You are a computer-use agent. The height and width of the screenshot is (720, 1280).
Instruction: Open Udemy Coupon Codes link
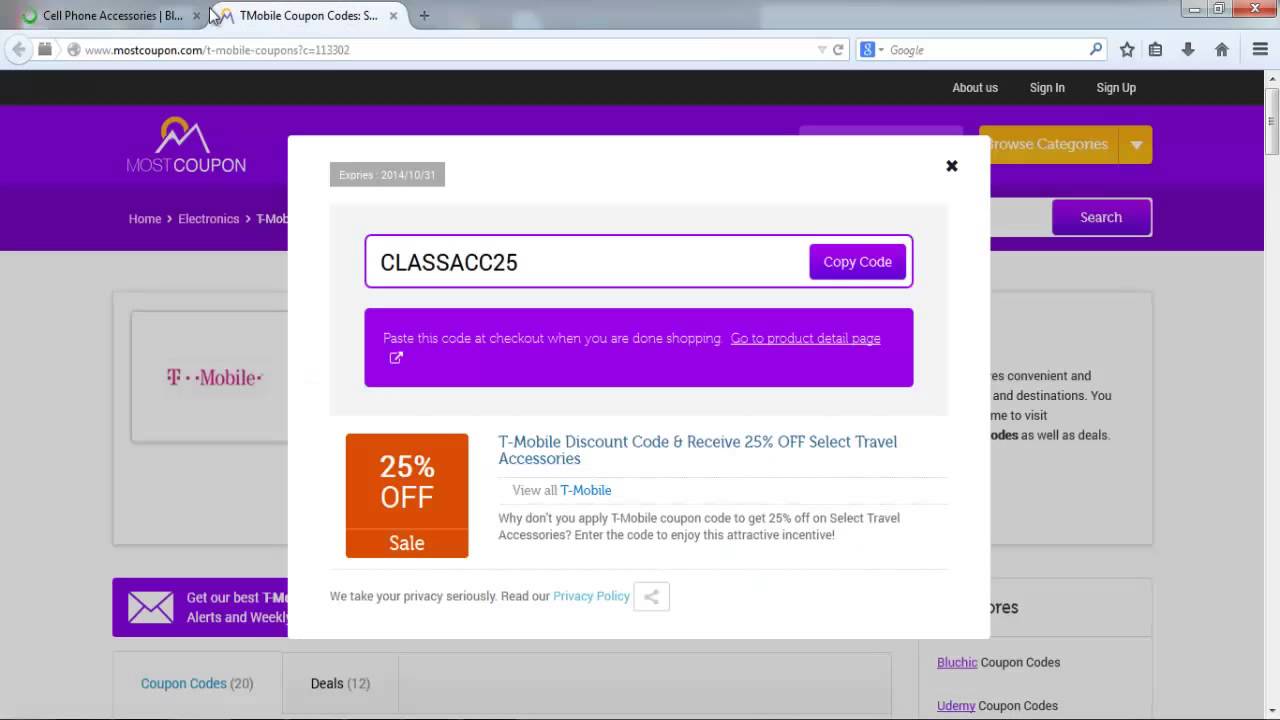[x=997, y=706]
